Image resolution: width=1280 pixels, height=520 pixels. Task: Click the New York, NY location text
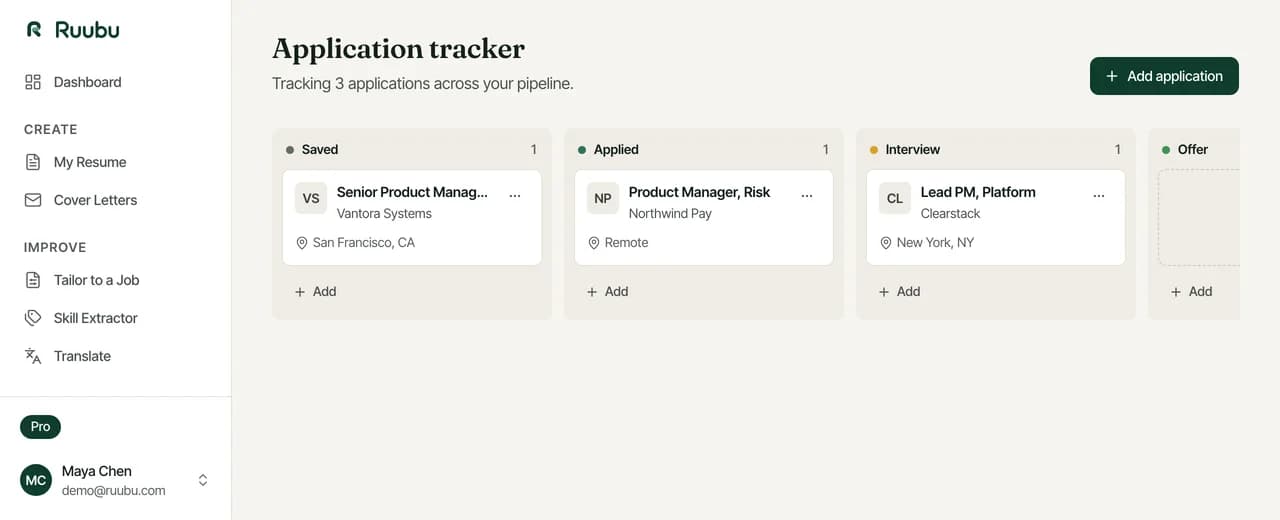[935, 243]
